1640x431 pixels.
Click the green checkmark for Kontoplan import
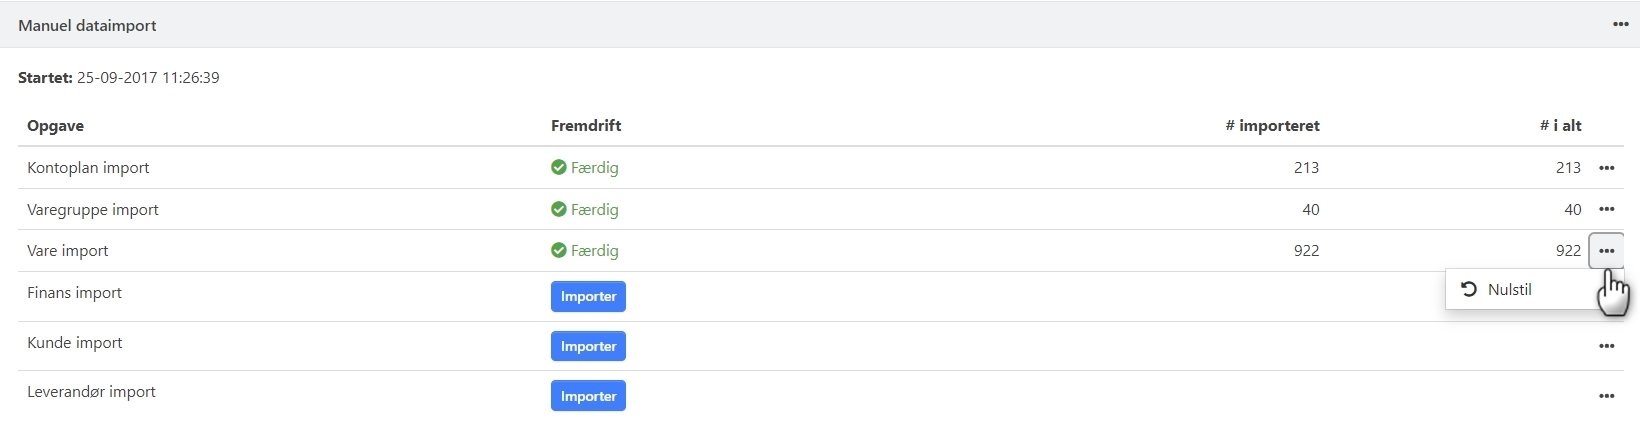(559, 168)
